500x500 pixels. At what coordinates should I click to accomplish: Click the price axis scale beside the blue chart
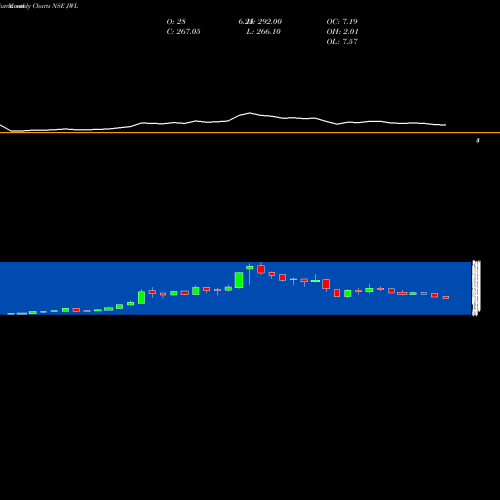476,288
